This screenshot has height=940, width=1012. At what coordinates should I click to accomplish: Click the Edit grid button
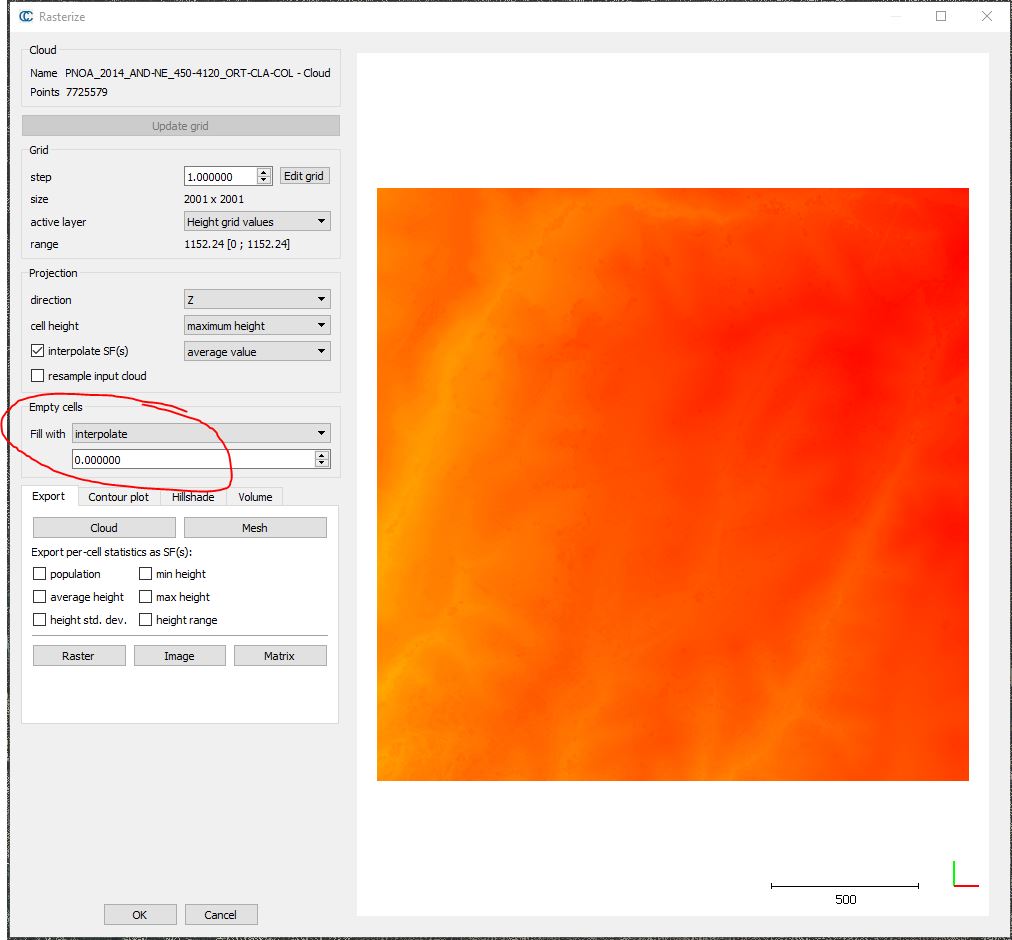[304, 176]
